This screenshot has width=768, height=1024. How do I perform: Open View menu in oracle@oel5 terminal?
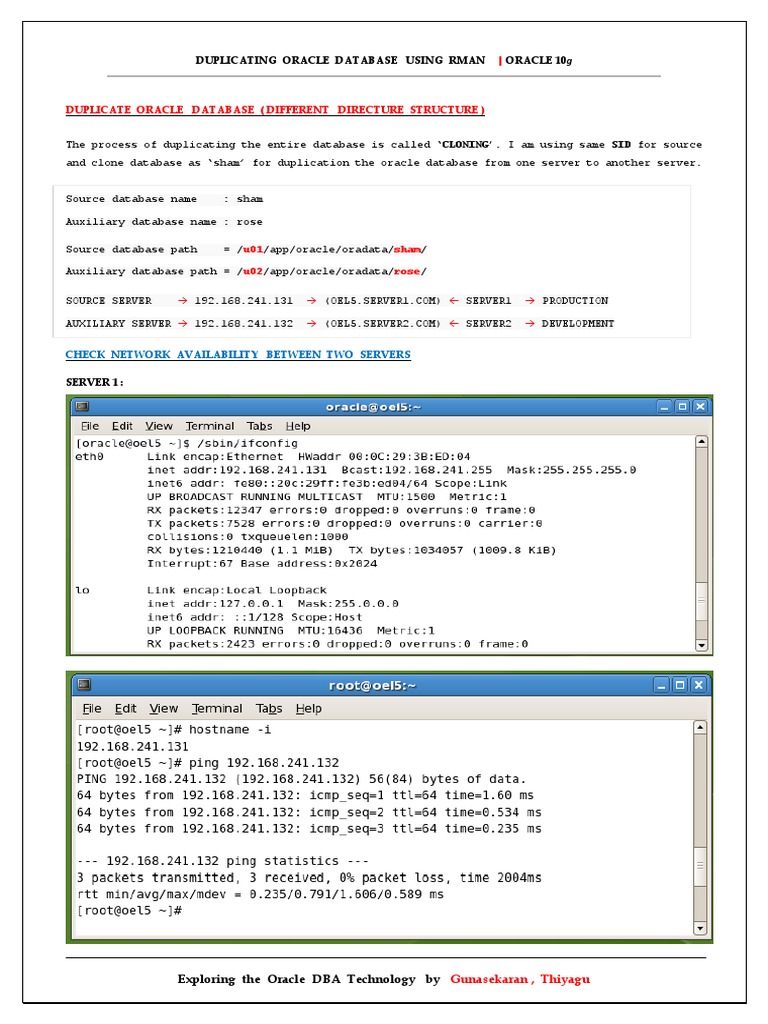coord(159,426)
